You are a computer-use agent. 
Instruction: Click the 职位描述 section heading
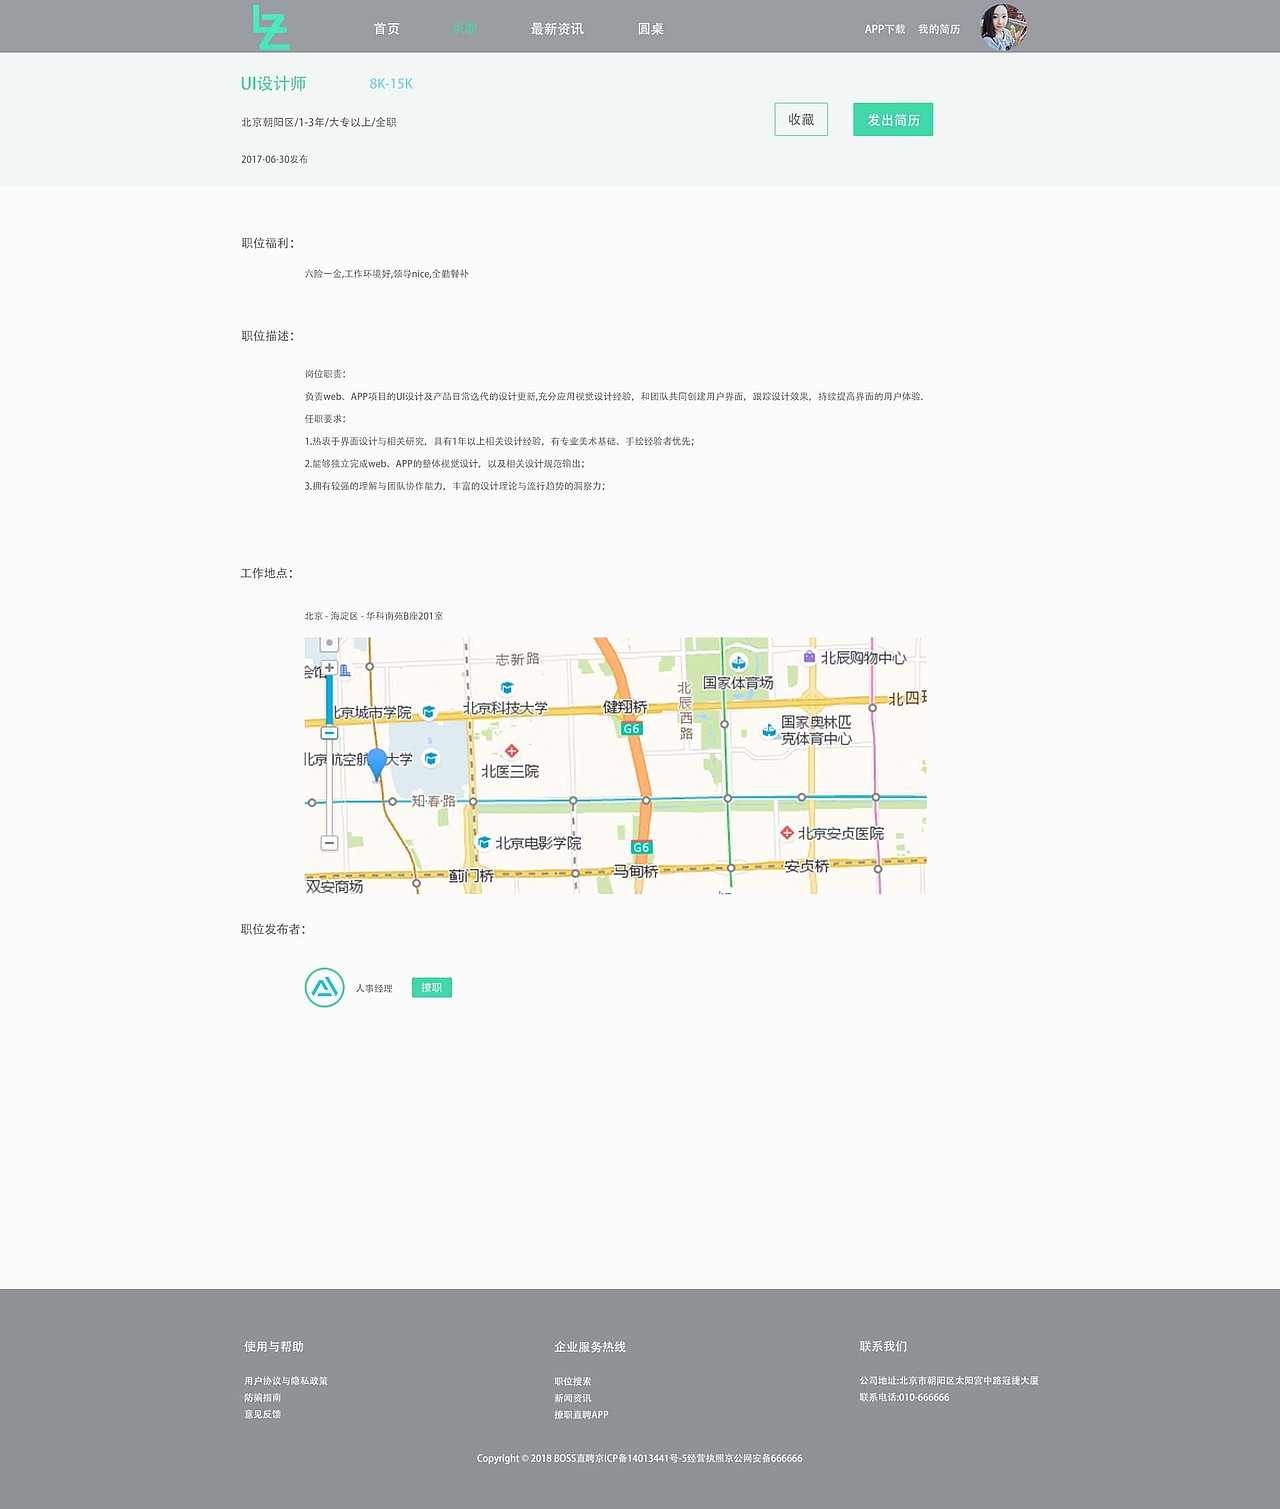point(267,336)
